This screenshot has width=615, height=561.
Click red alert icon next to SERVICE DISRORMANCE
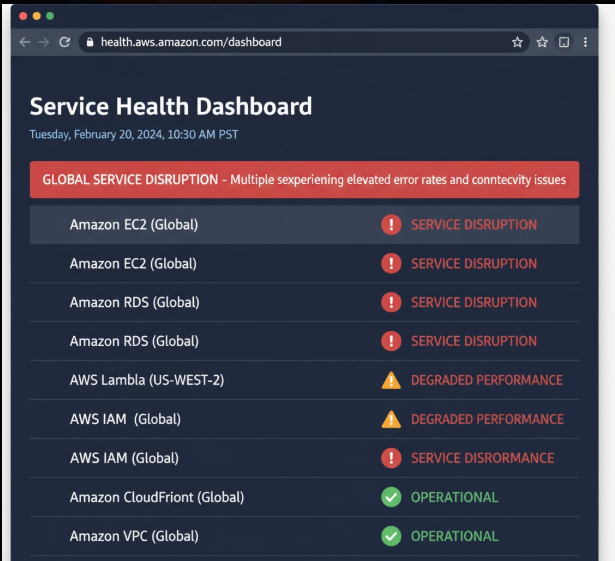pyautogui.click(x=391, y=458)
